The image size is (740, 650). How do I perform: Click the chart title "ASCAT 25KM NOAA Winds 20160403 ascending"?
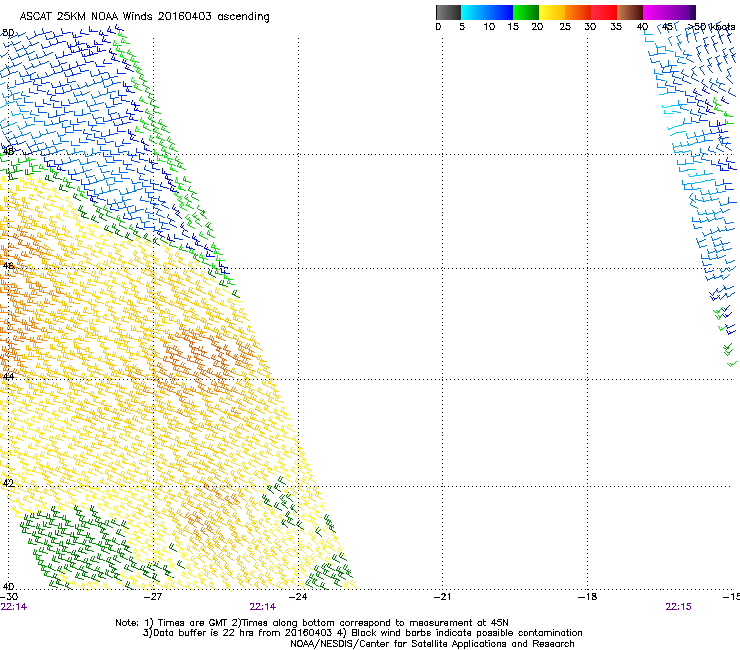pyautogui.click(x=144, y=17)
